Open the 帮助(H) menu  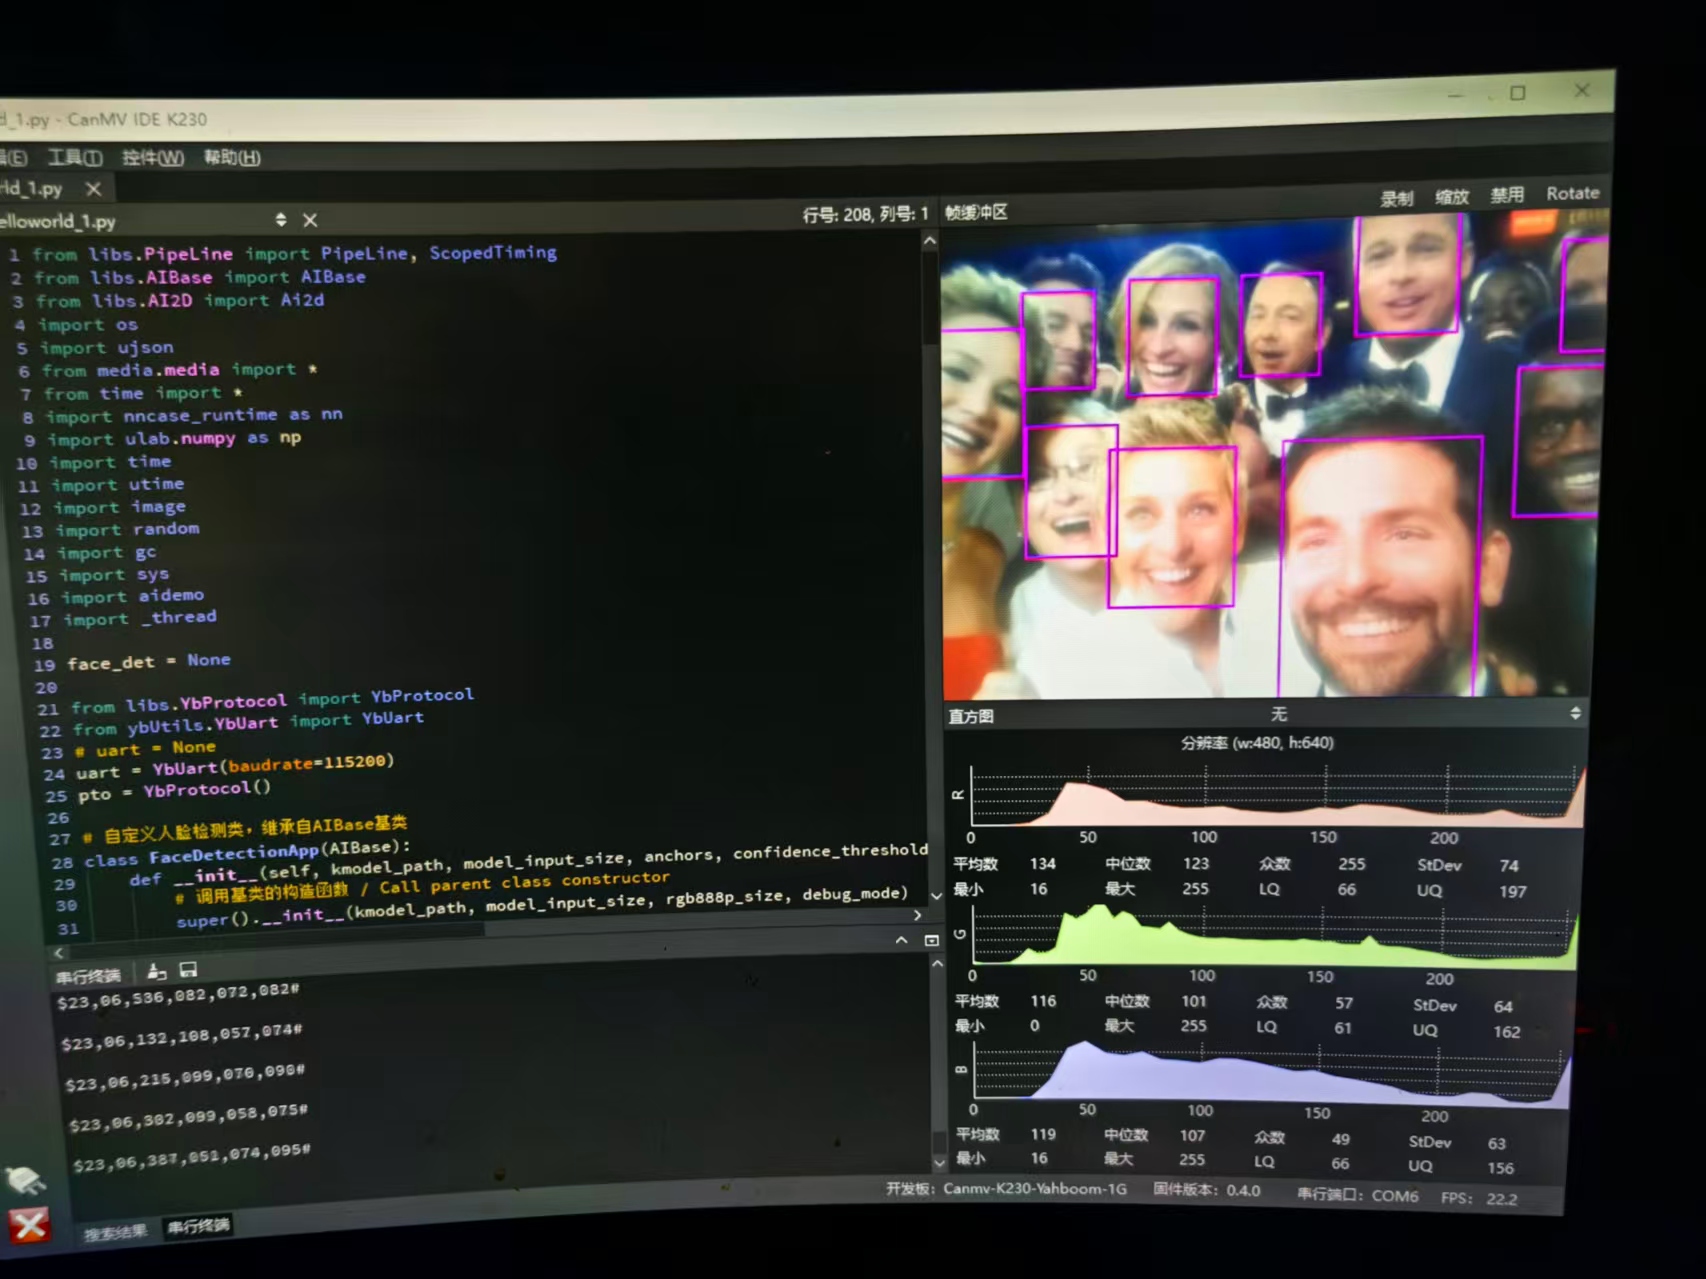pos(232,157)
